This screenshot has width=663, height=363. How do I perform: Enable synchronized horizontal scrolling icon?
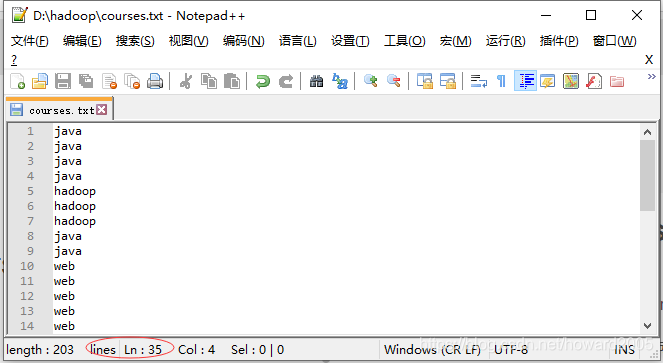[448, 81]
